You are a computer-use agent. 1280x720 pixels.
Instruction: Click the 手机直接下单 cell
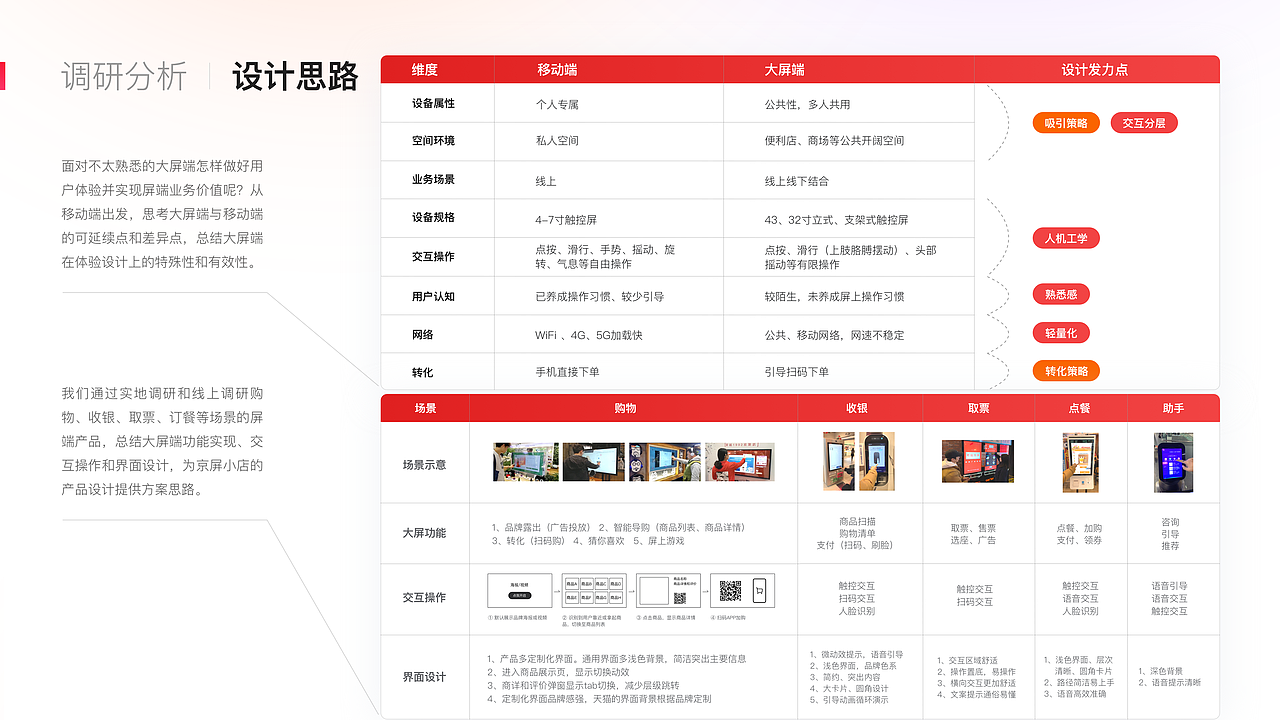(567, 372)
